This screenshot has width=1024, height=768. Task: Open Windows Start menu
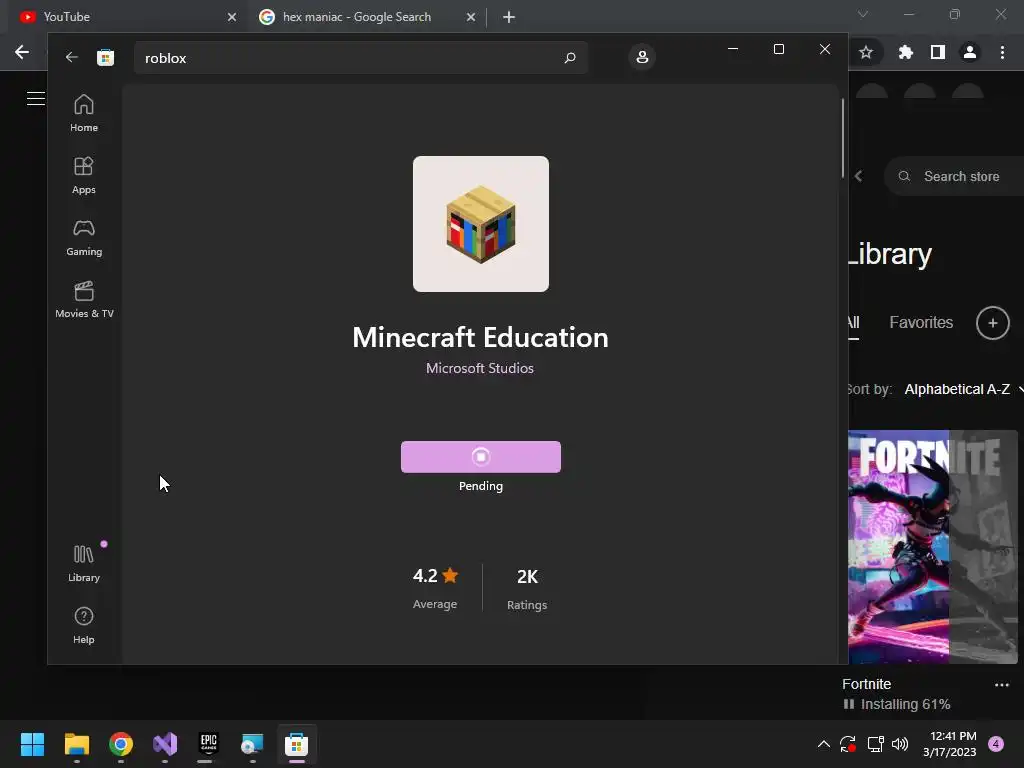[x=32, y=744]
